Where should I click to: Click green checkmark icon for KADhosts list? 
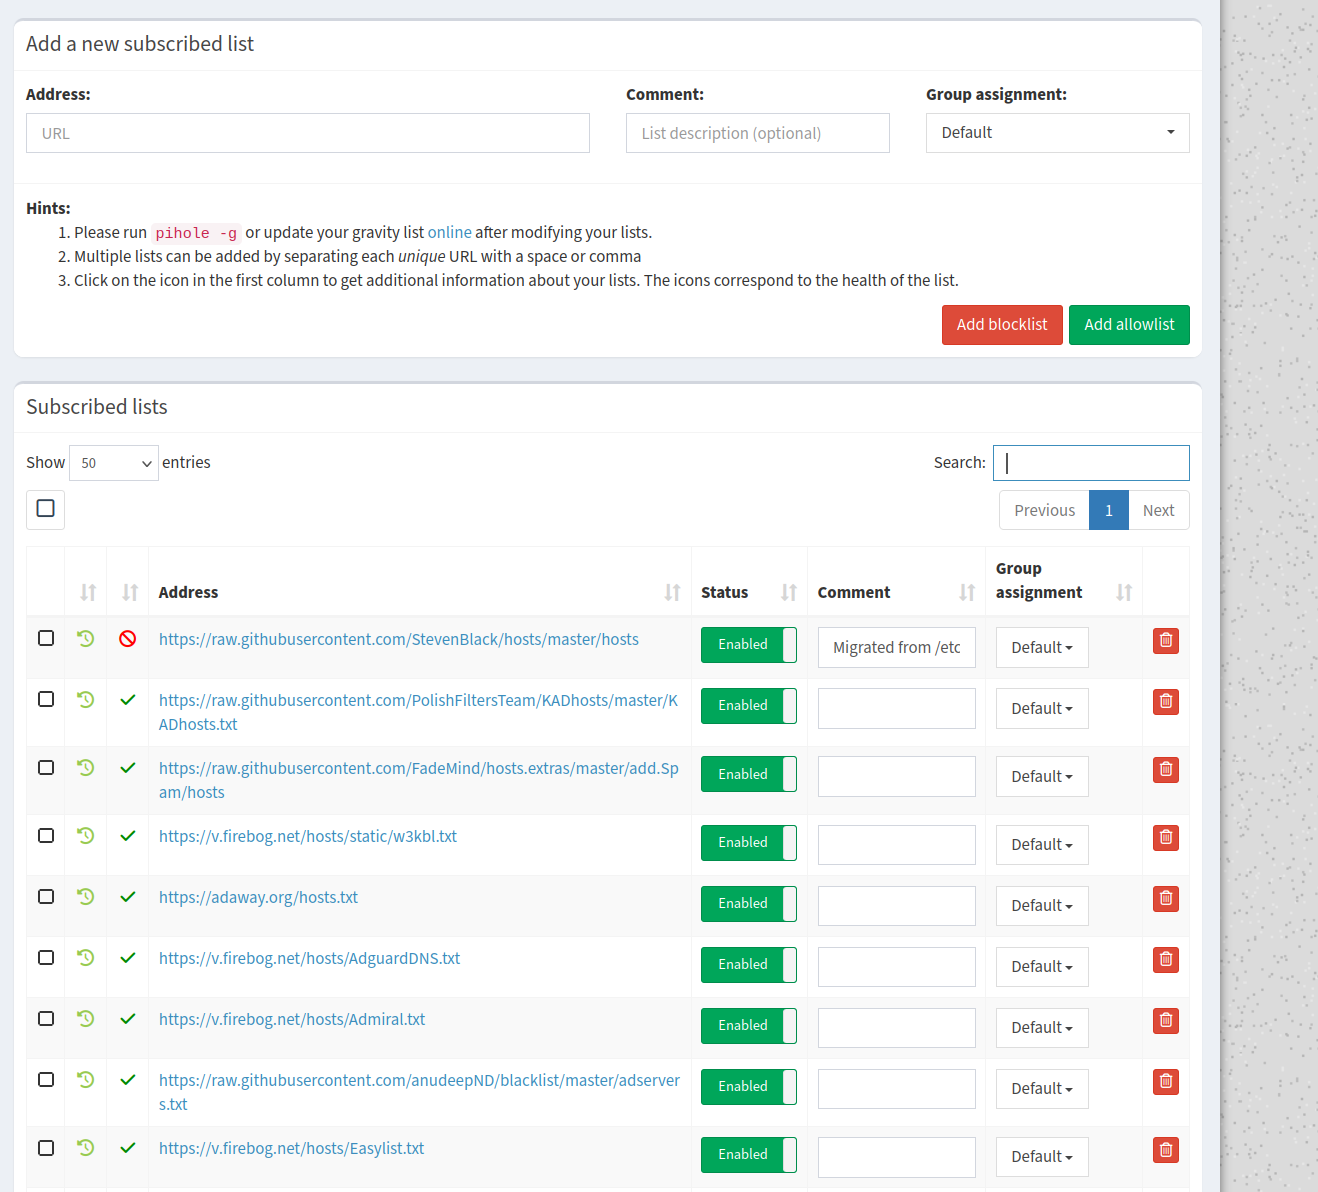(x=128, y=700)
